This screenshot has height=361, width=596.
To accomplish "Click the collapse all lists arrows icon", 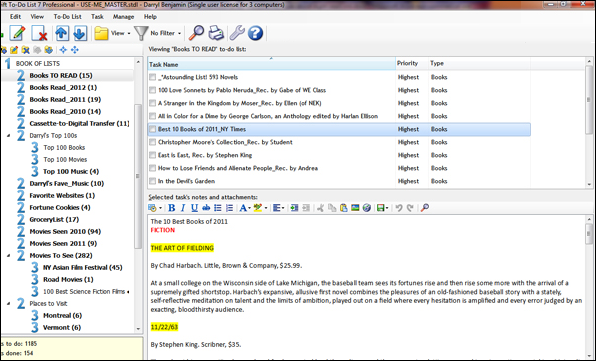I will (x=63, y=50).
